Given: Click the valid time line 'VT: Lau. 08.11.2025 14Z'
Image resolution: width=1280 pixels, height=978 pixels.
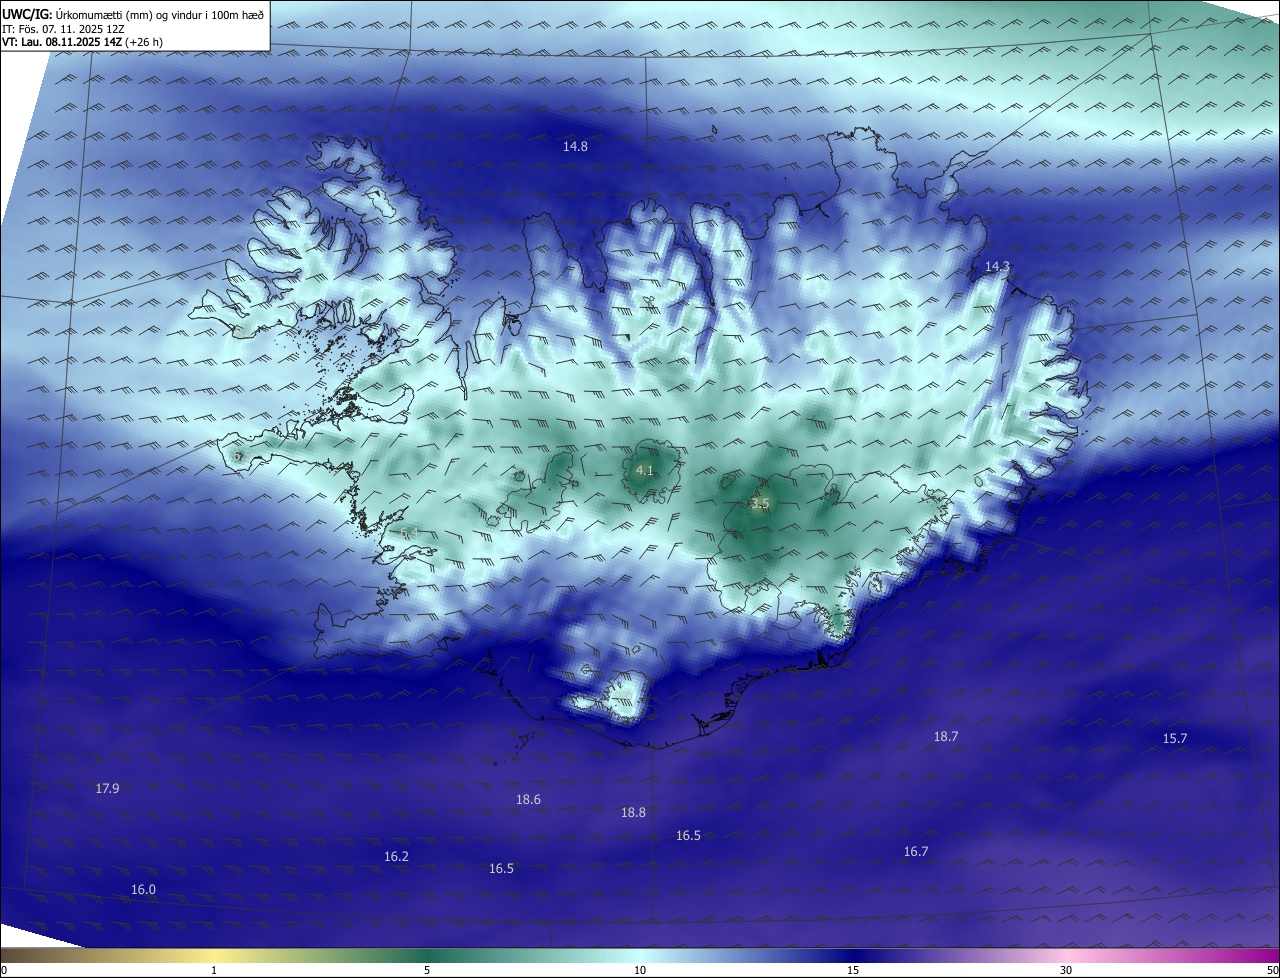Looking at the screenshot, I should [x=61, y=42].
